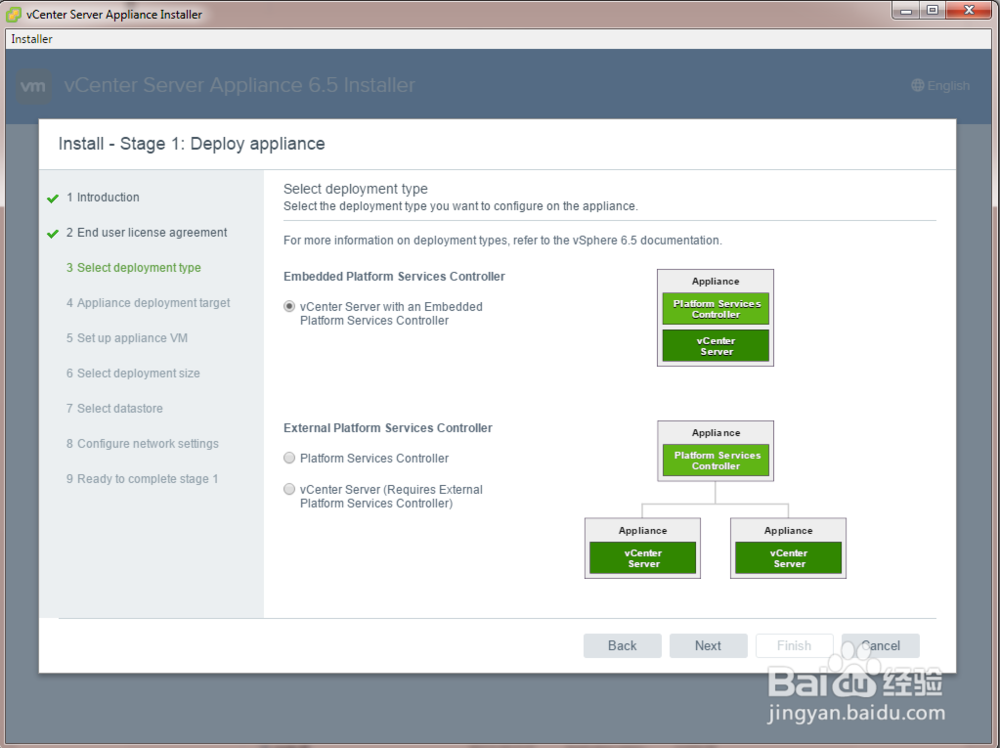Open step 6 Select deployment size
The height and width of the screenshot is (748, 1000).
point(133,373)
